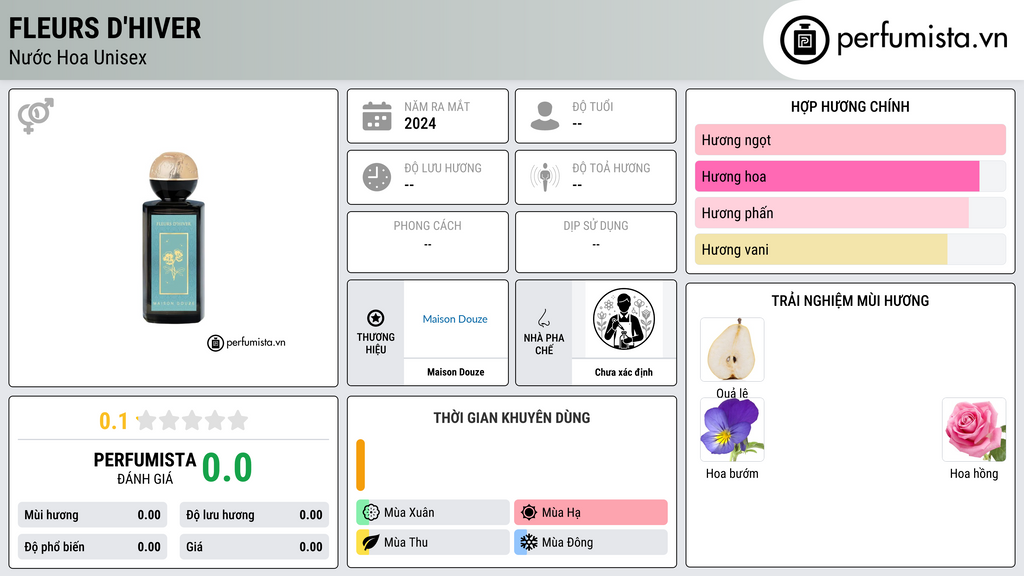Click the unisex gender symbol icon
This screenshot has height=576, width=1024.
(36, 116)
